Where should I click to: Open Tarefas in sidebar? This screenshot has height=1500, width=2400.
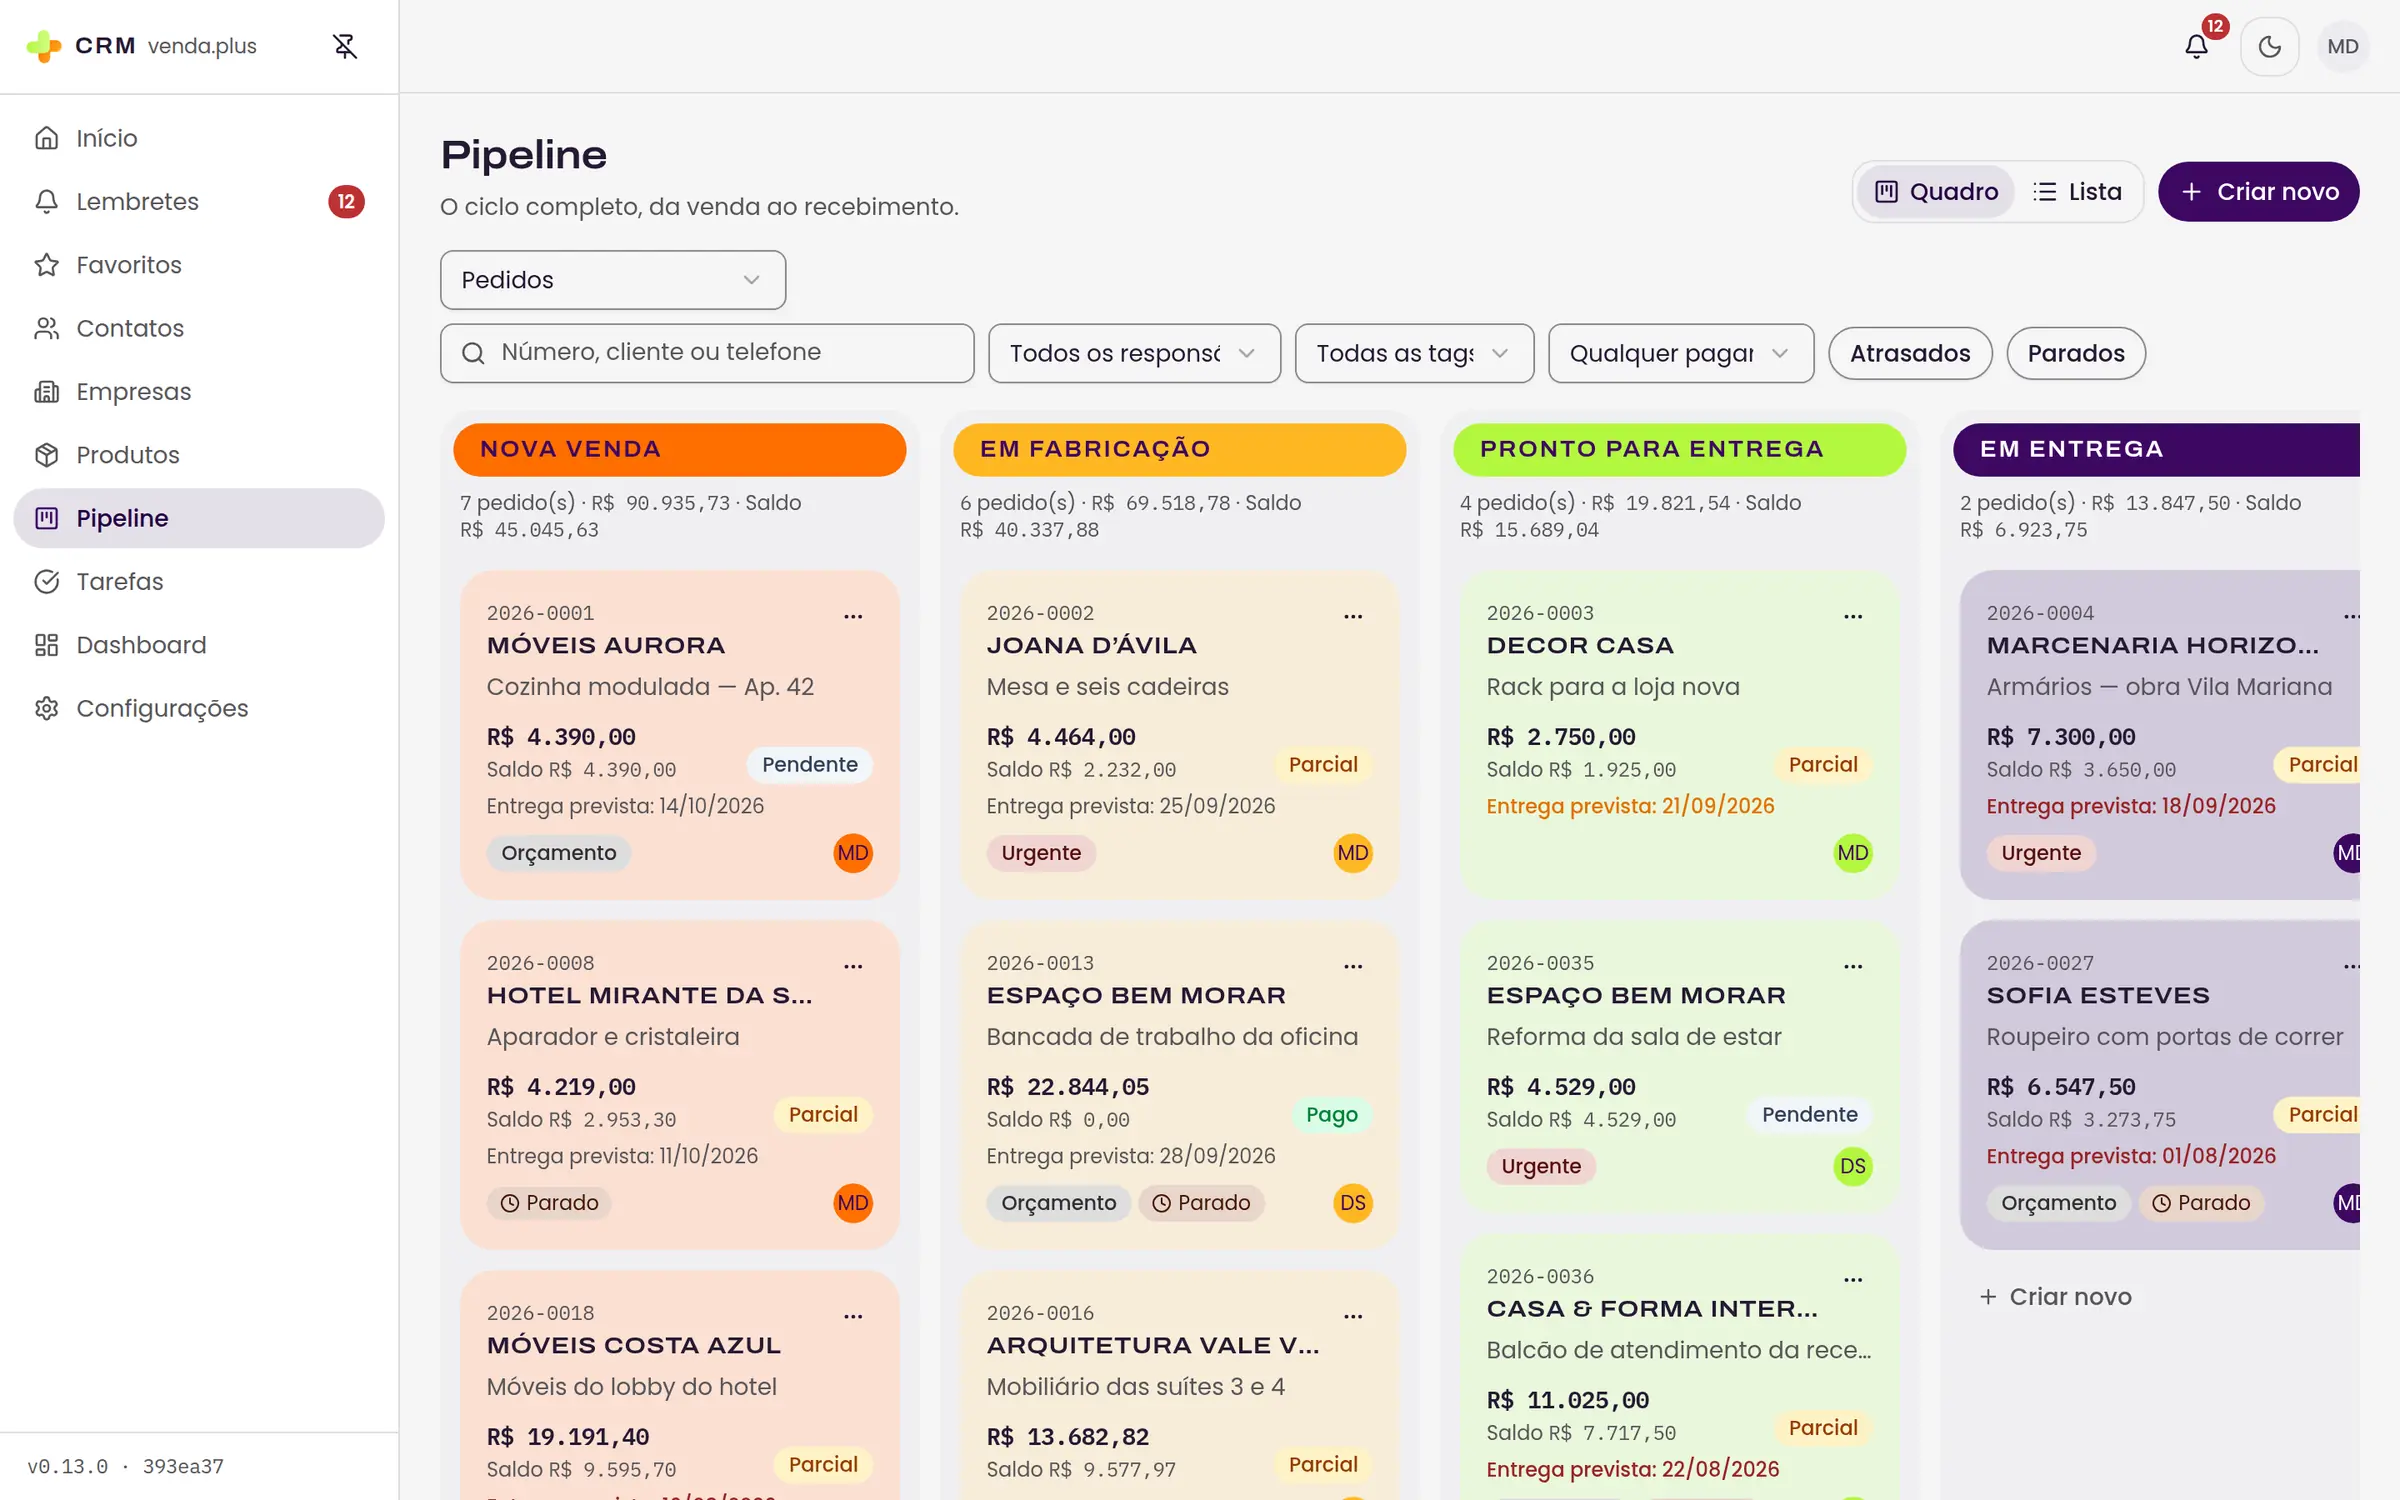pyautogui.click(x=199, y=581)
